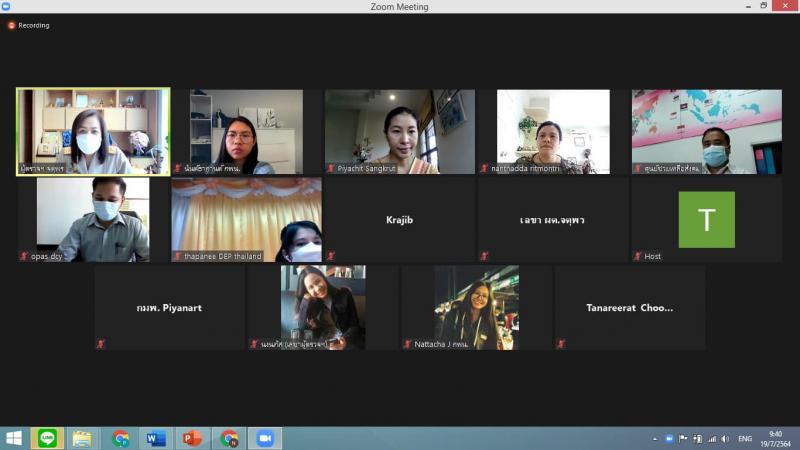Select Piyachit Sangkrut's video tile
The image size is (800, 450).
(x=399, y=132)
